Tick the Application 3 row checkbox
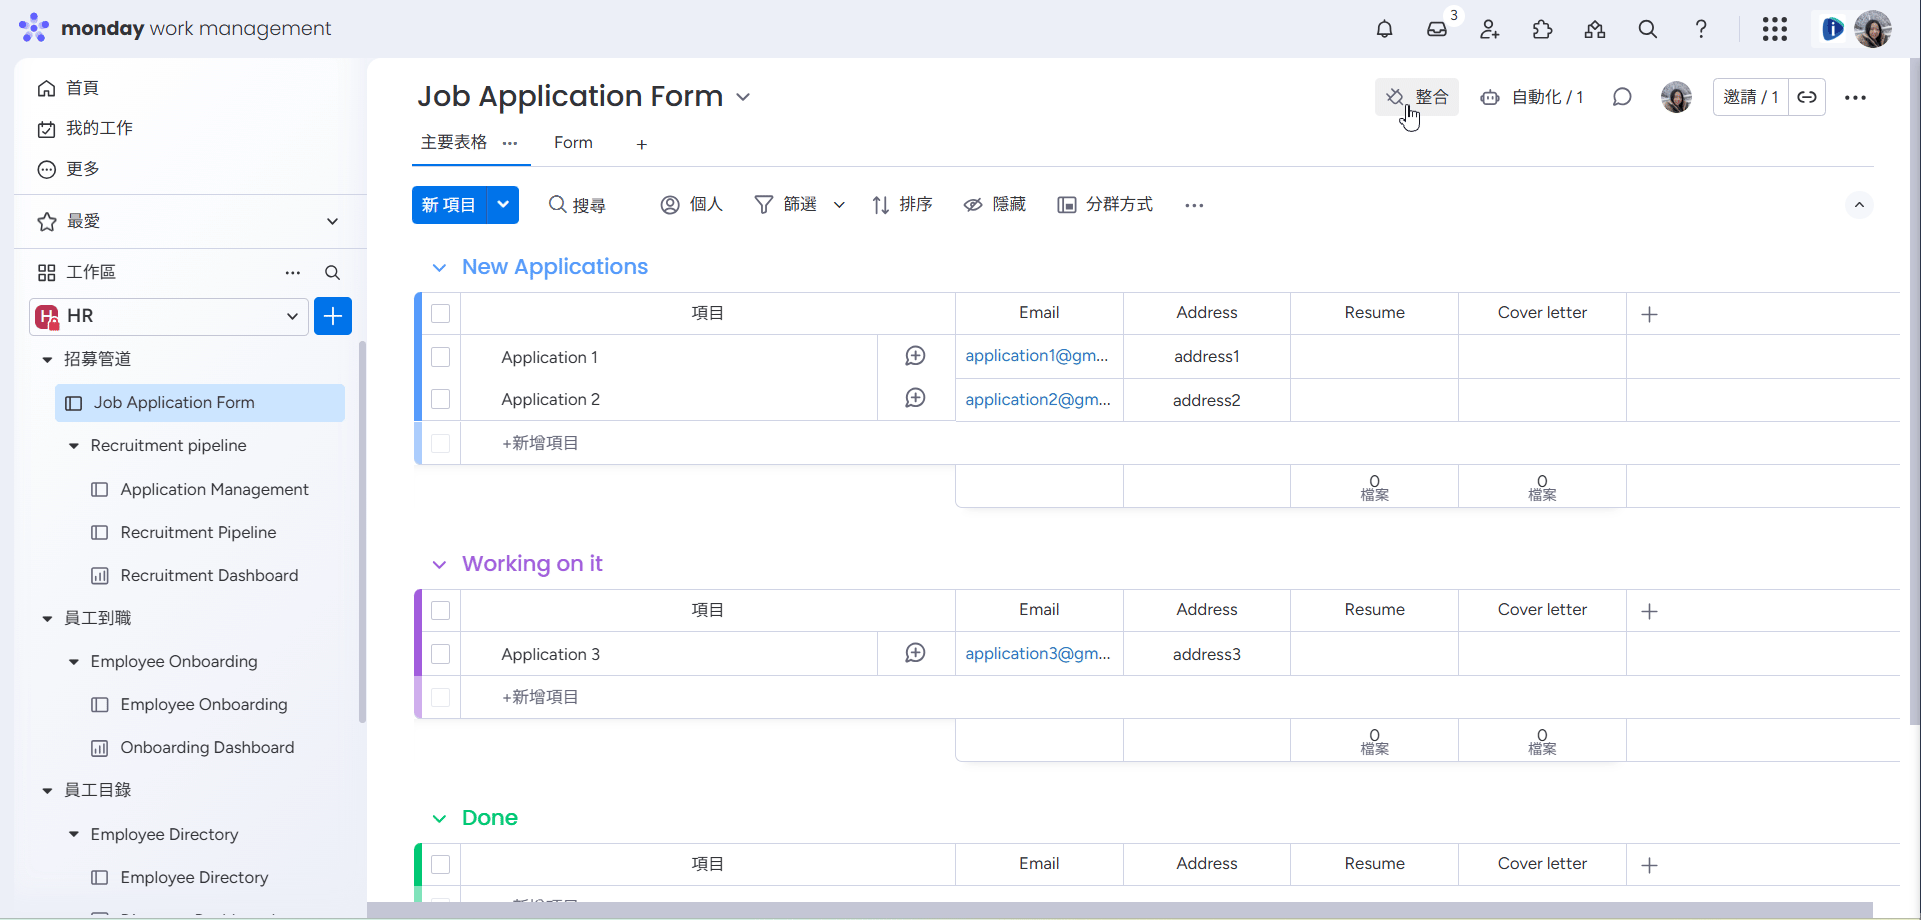The width and height of the screenshot is (1921, 920). [x=440, y=654]
